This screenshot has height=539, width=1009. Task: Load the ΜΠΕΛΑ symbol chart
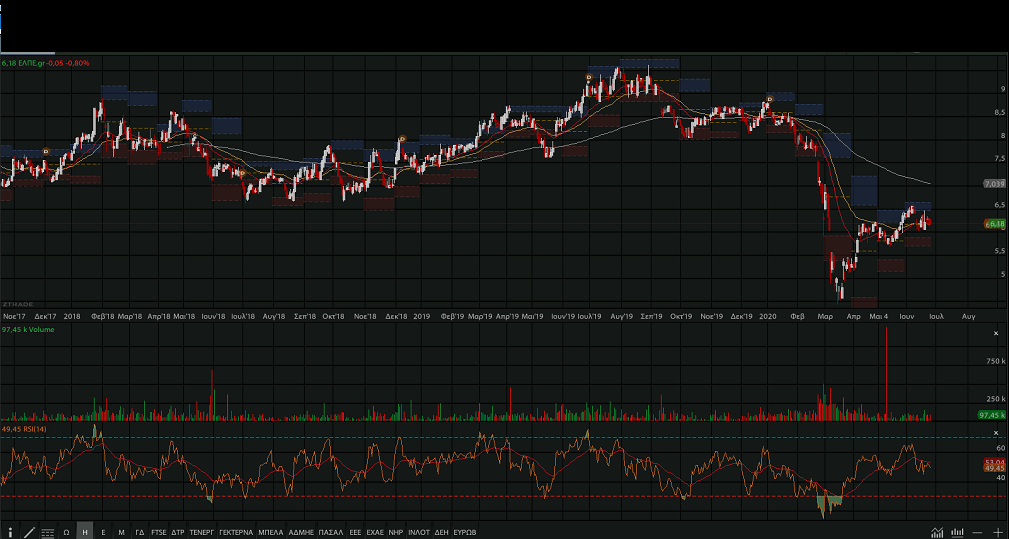271,532
